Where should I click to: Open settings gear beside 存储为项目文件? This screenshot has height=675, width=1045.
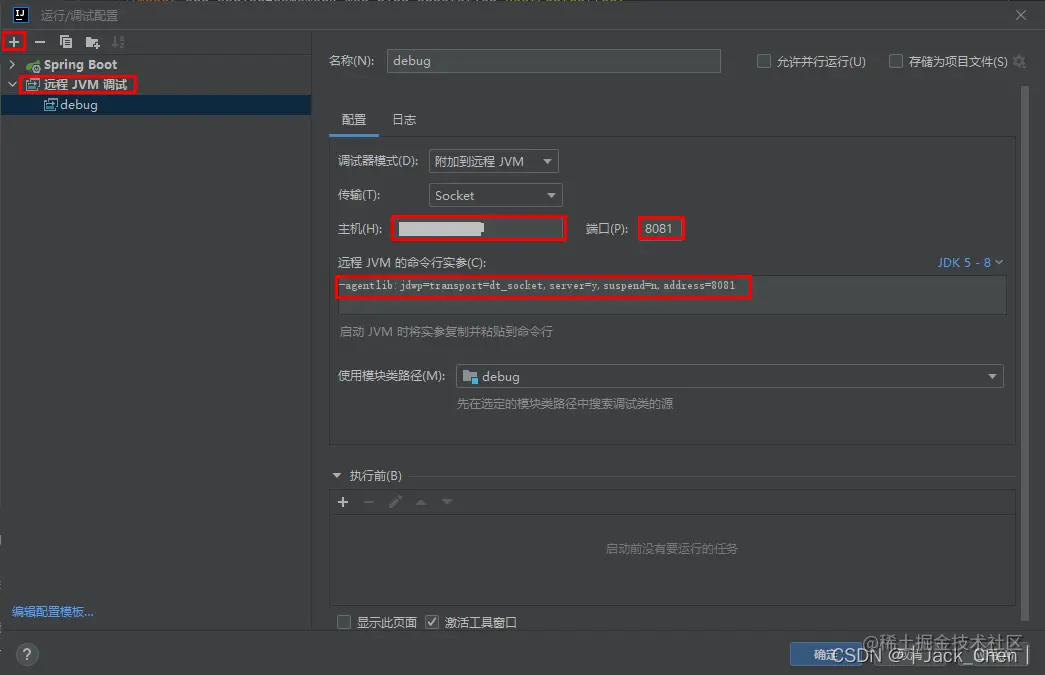1019,61
